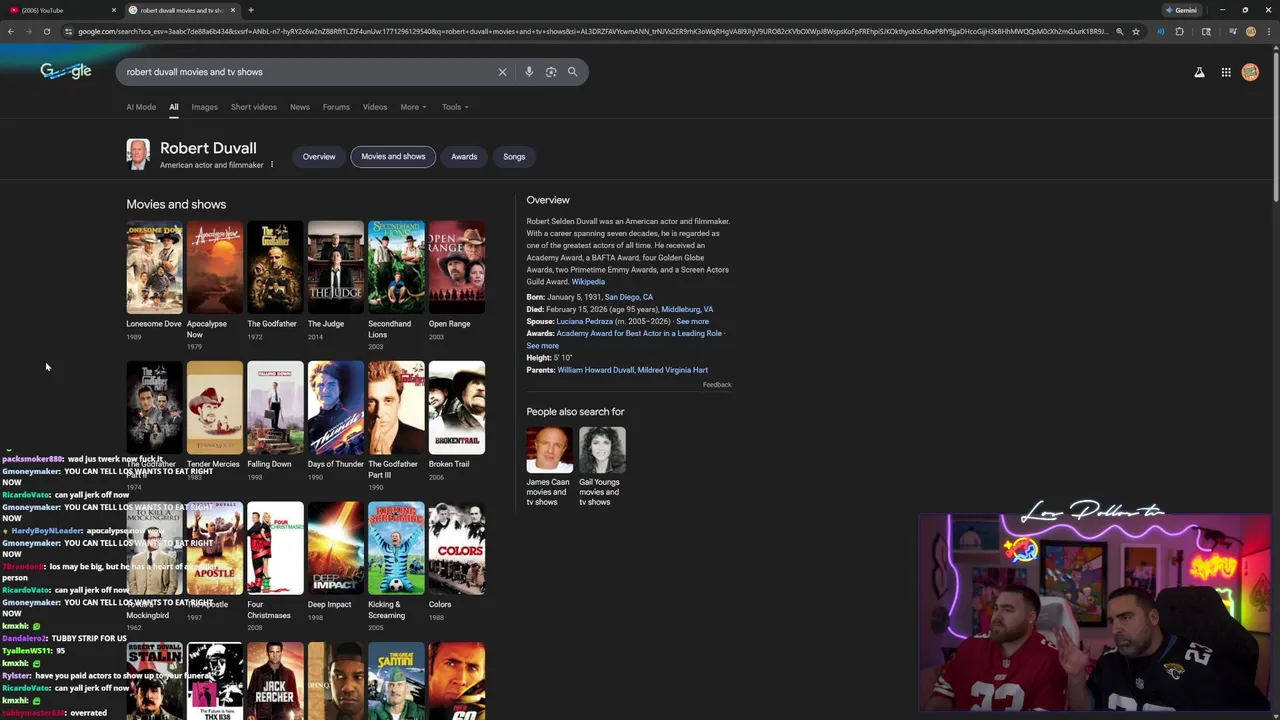
Task: Open the Google account avatar
Action: 1250,72
